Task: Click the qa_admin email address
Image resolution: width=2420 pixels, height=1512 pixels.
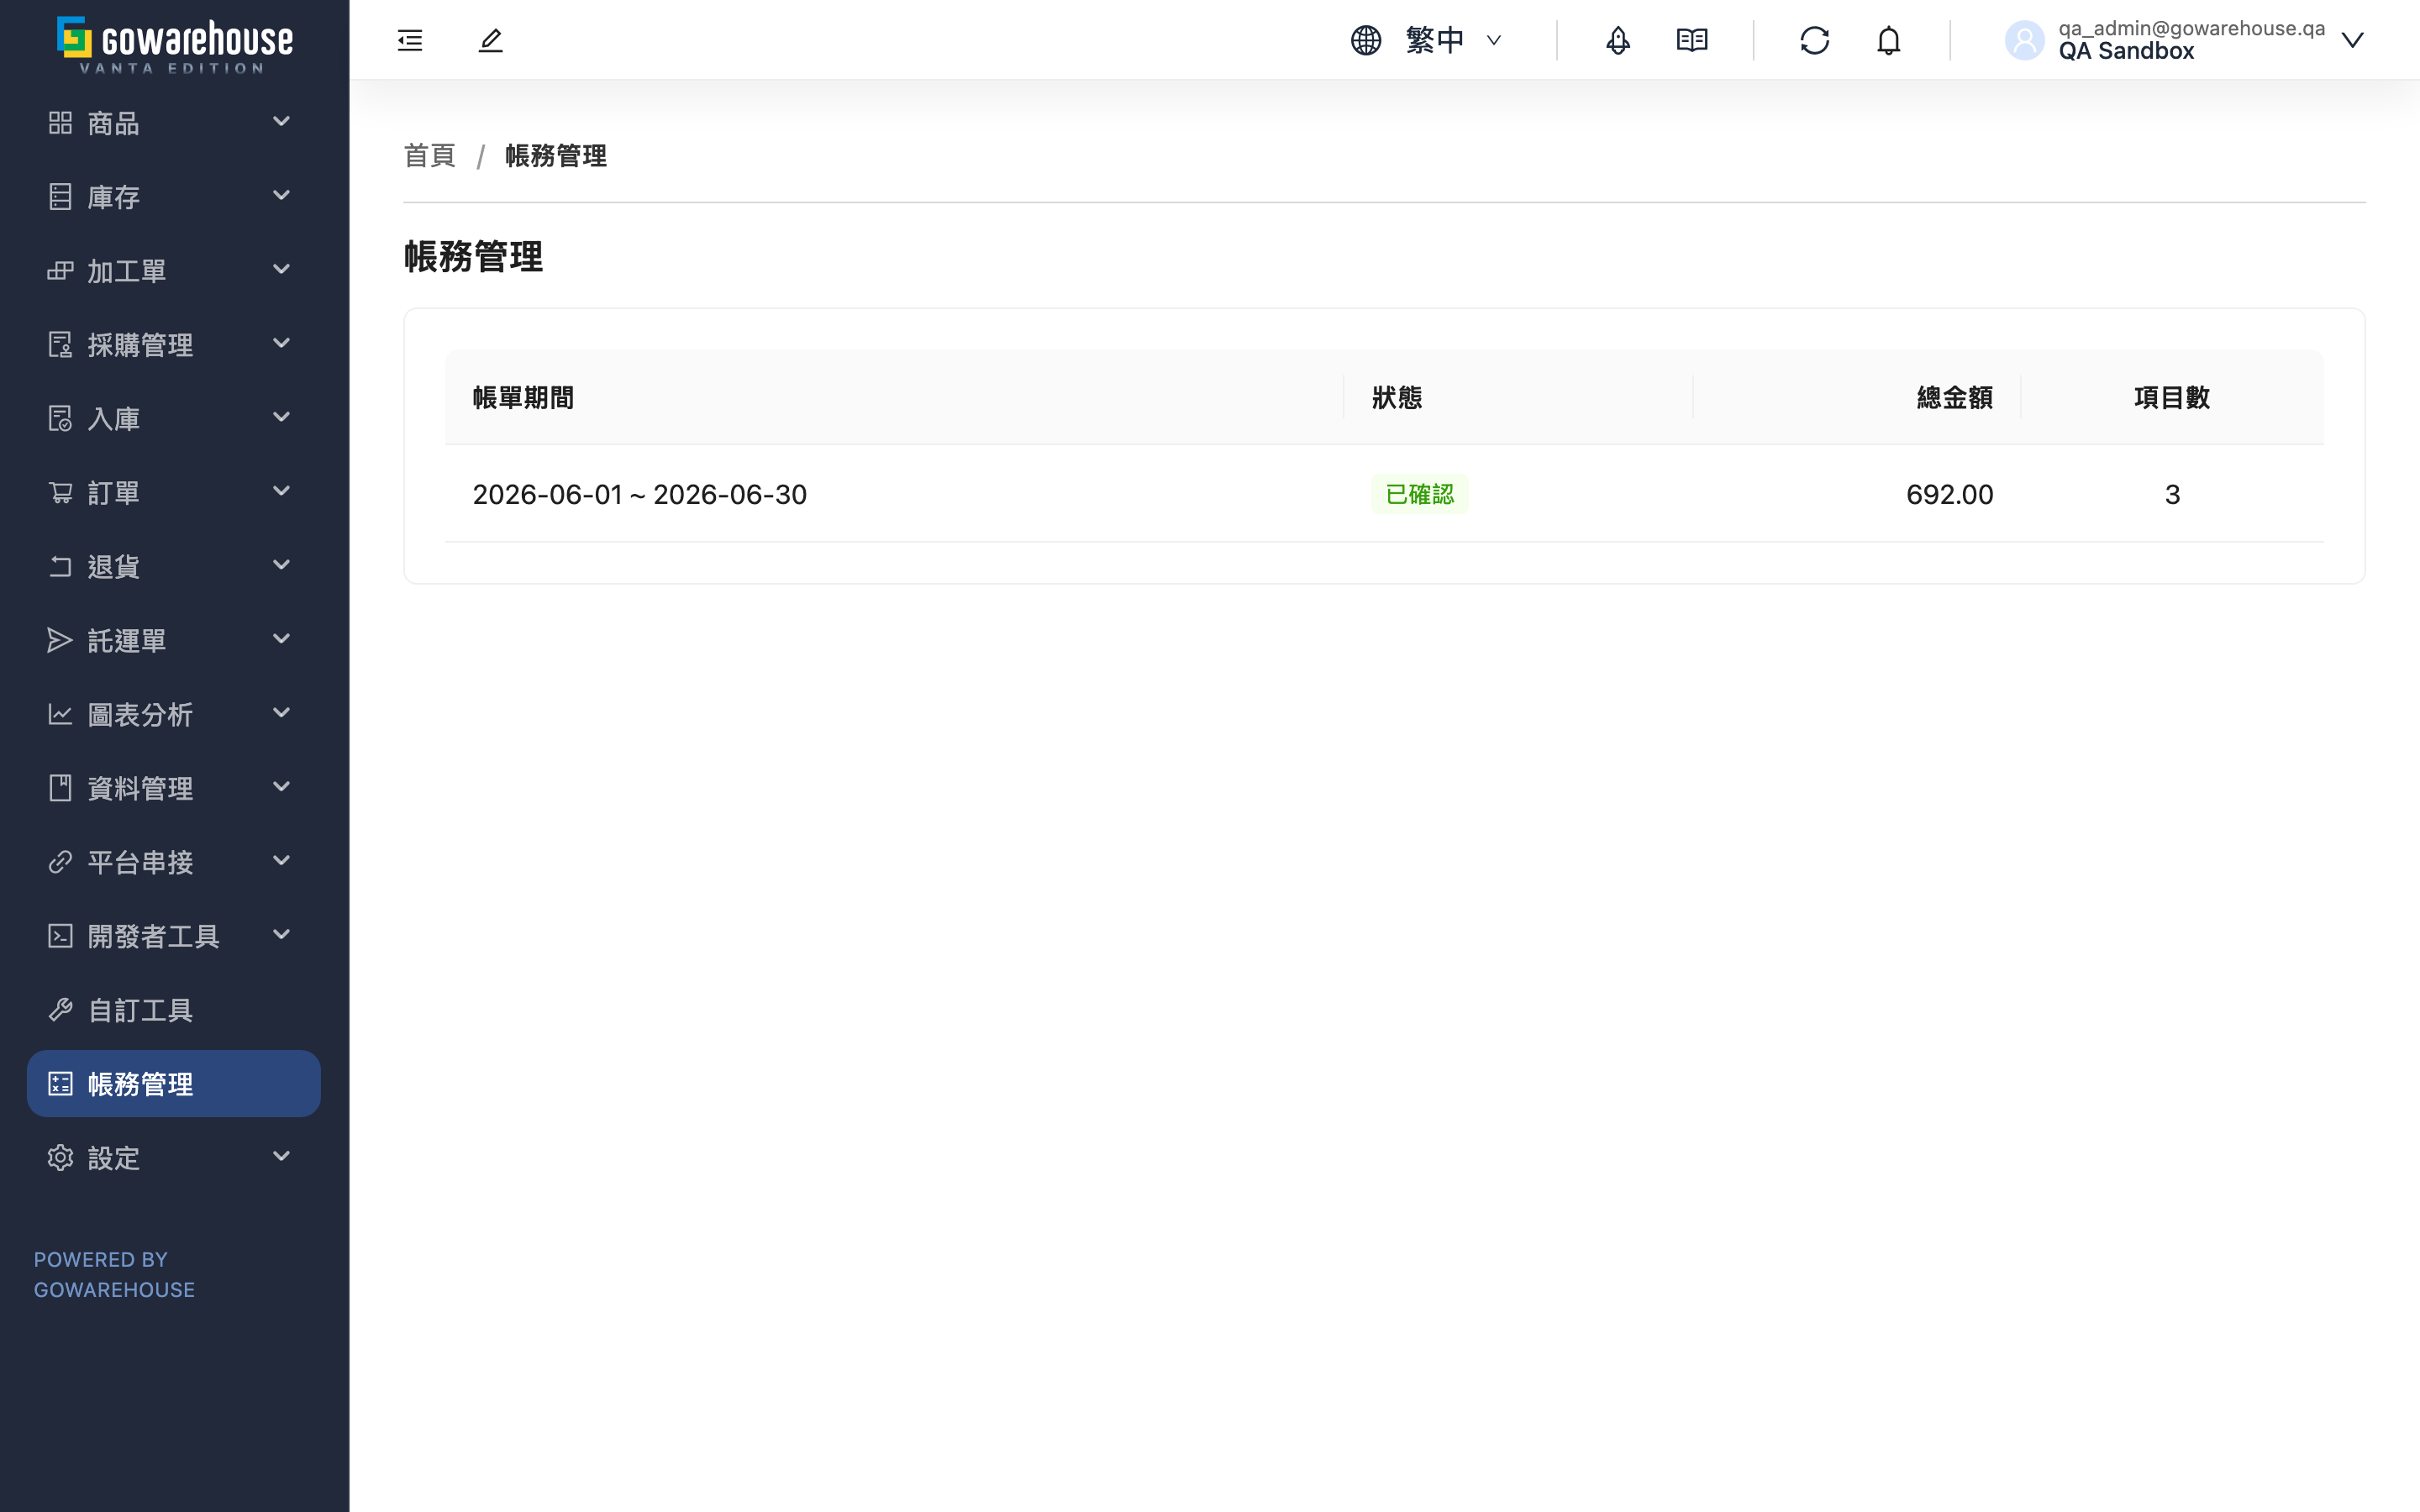Action: click(x=2191, y=28)
